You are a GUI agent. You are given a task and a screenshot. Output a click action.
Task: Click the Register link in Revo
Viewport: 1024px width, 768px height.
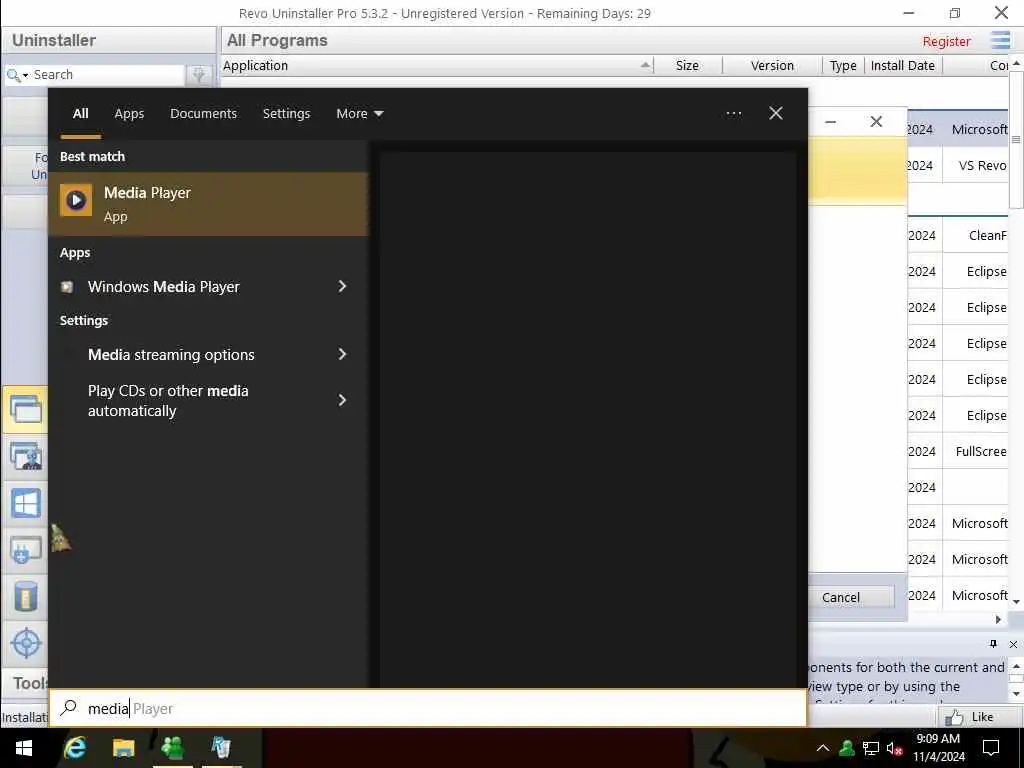(x=946, y=42)
